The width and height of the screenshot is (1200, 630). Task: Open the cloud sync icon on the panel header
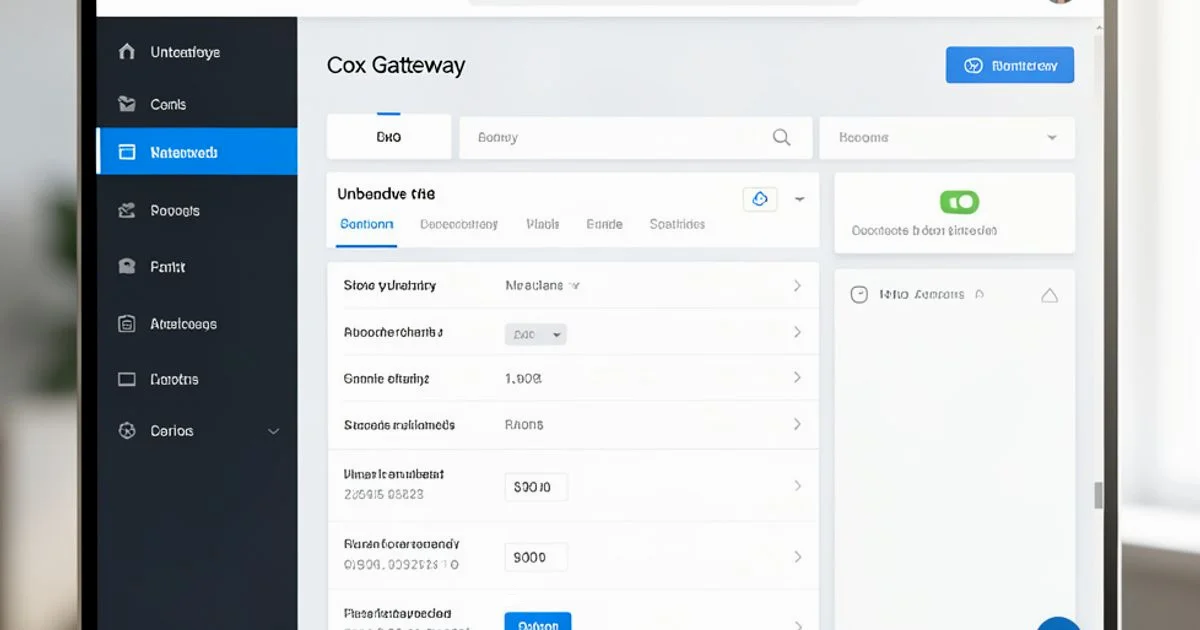pyautogui.click(x=760, y=199)
